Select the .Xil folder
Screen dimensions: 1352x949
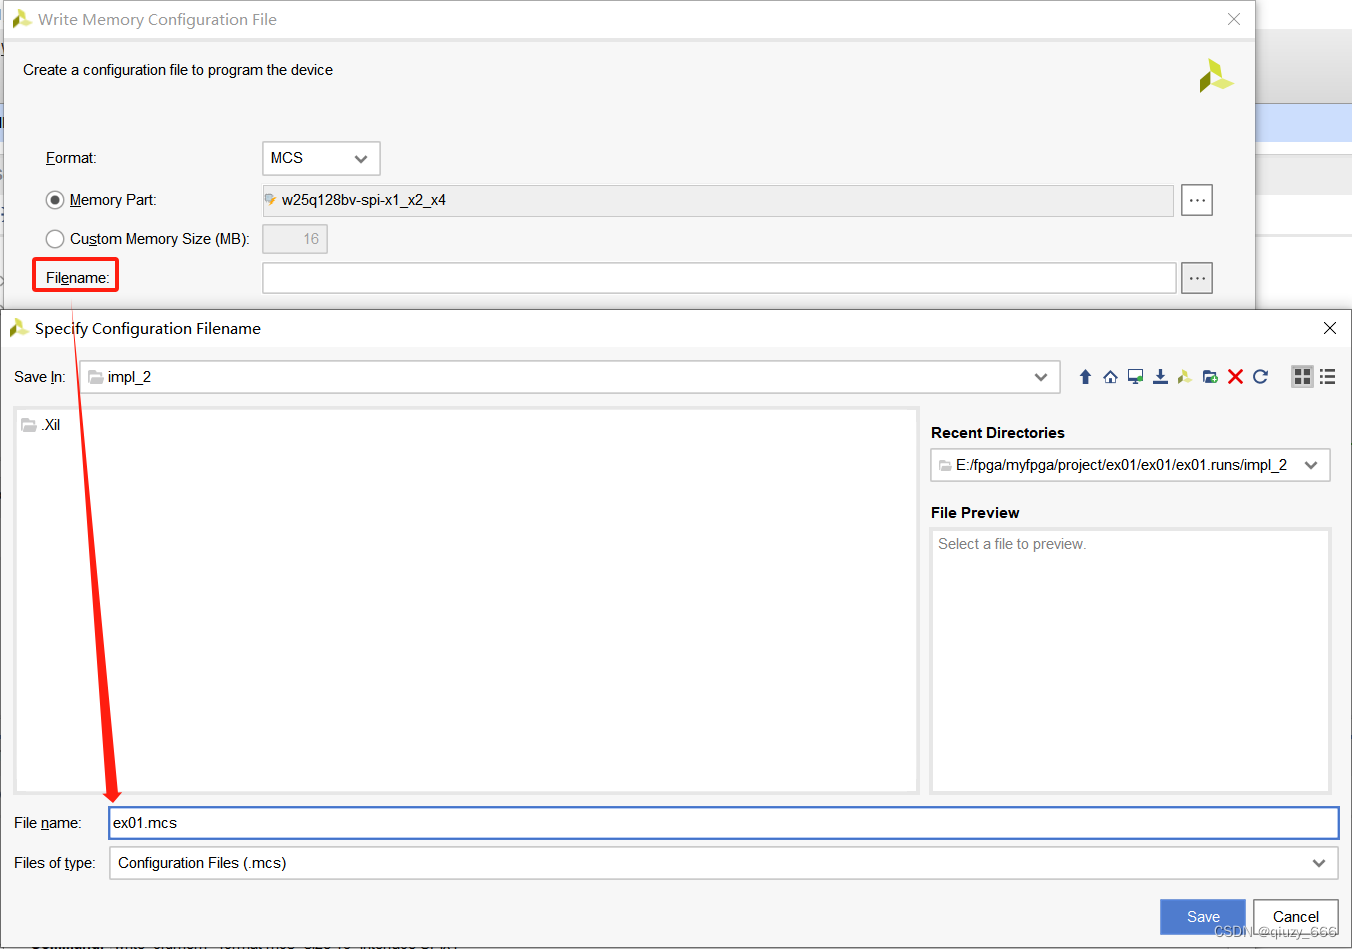(41, 425)
